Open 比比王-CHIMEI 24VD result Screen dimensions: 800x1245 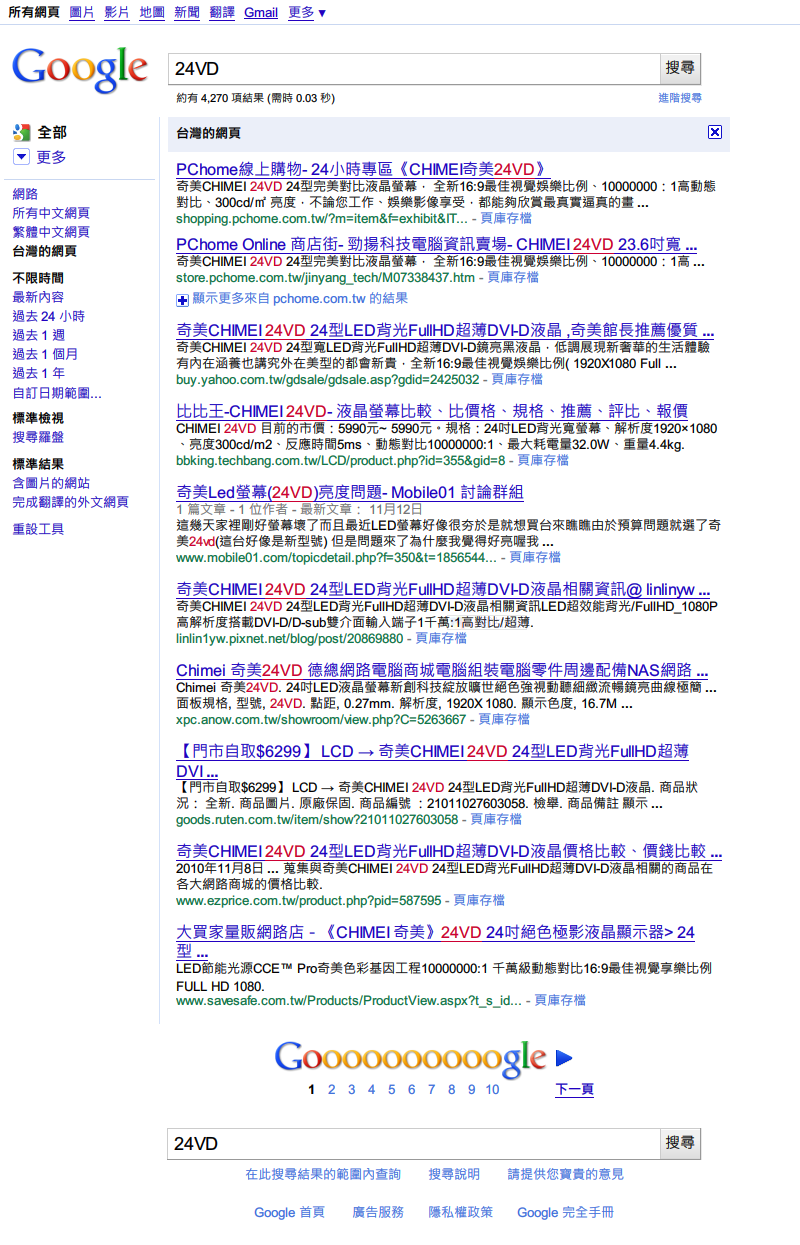pos(432,411)
